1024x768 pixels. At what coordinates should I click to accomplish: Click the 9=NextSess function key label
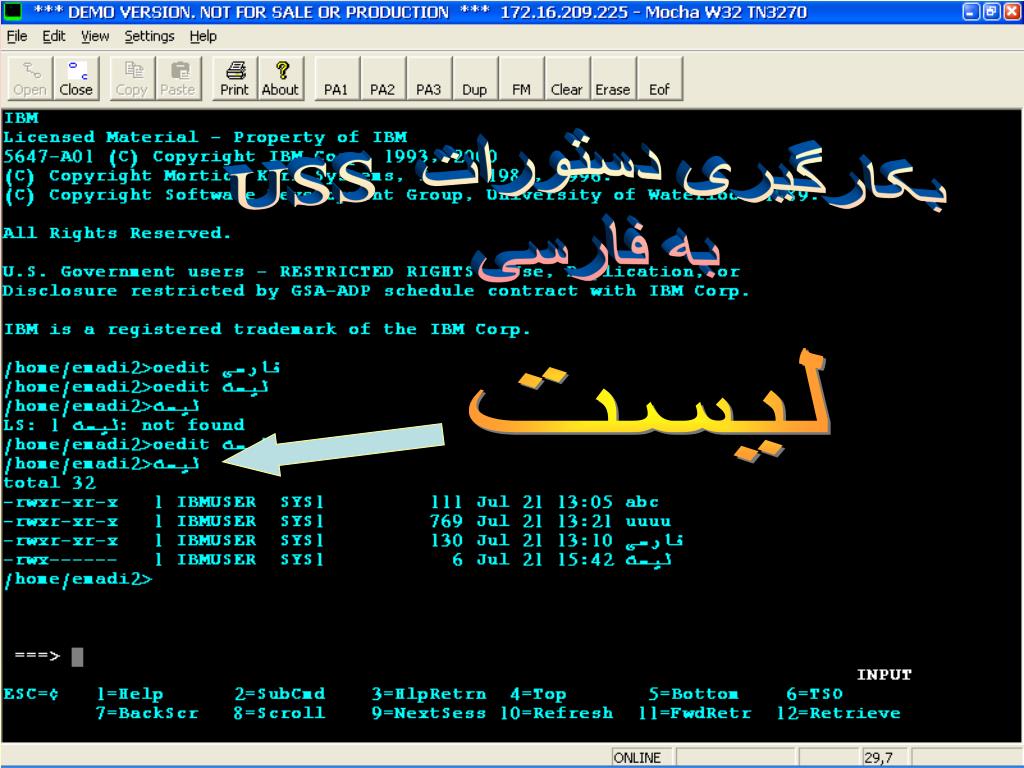(429, 712)
